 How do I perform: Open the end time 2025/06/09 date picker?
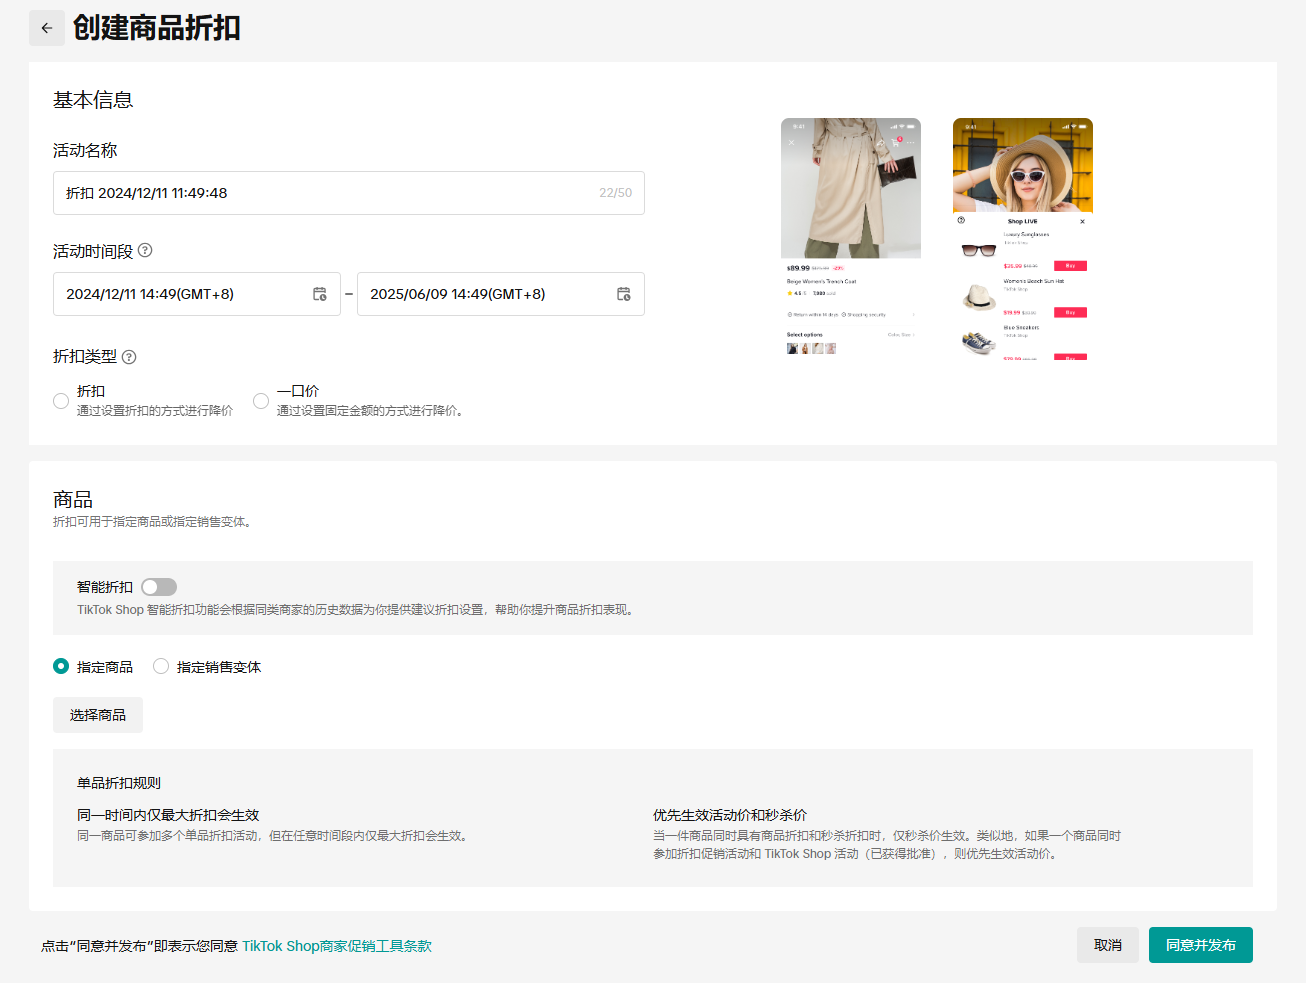pyautogui.click(x=485, y=294)
